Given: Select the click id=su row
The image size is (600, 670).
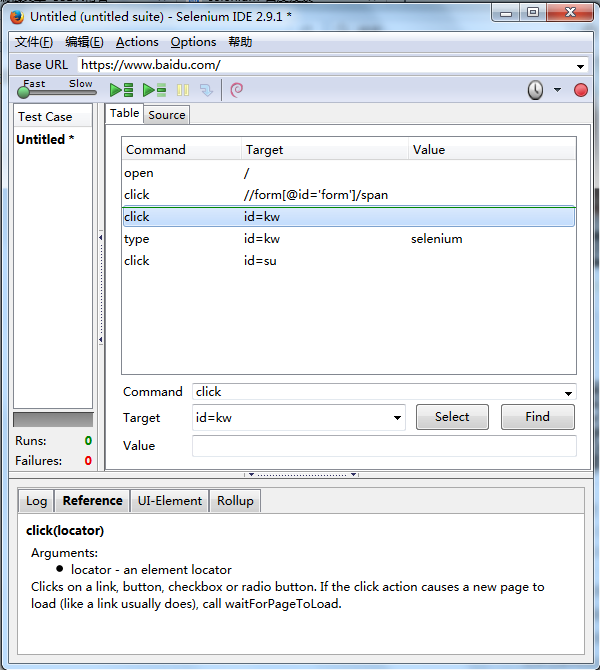Looking at the screenshot, I should pyautogui.click(x=349, y=261).
